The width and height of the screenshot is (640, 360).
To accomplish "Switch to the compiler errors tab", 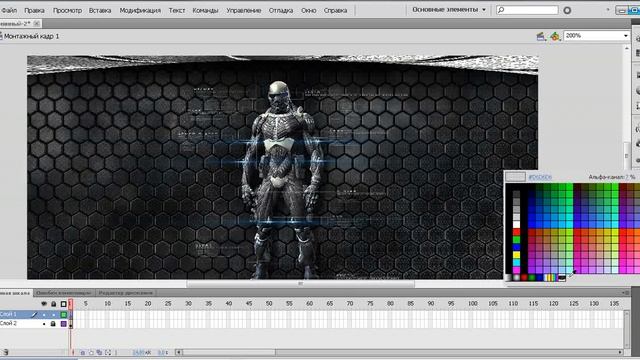I will (x=63, y=293).
